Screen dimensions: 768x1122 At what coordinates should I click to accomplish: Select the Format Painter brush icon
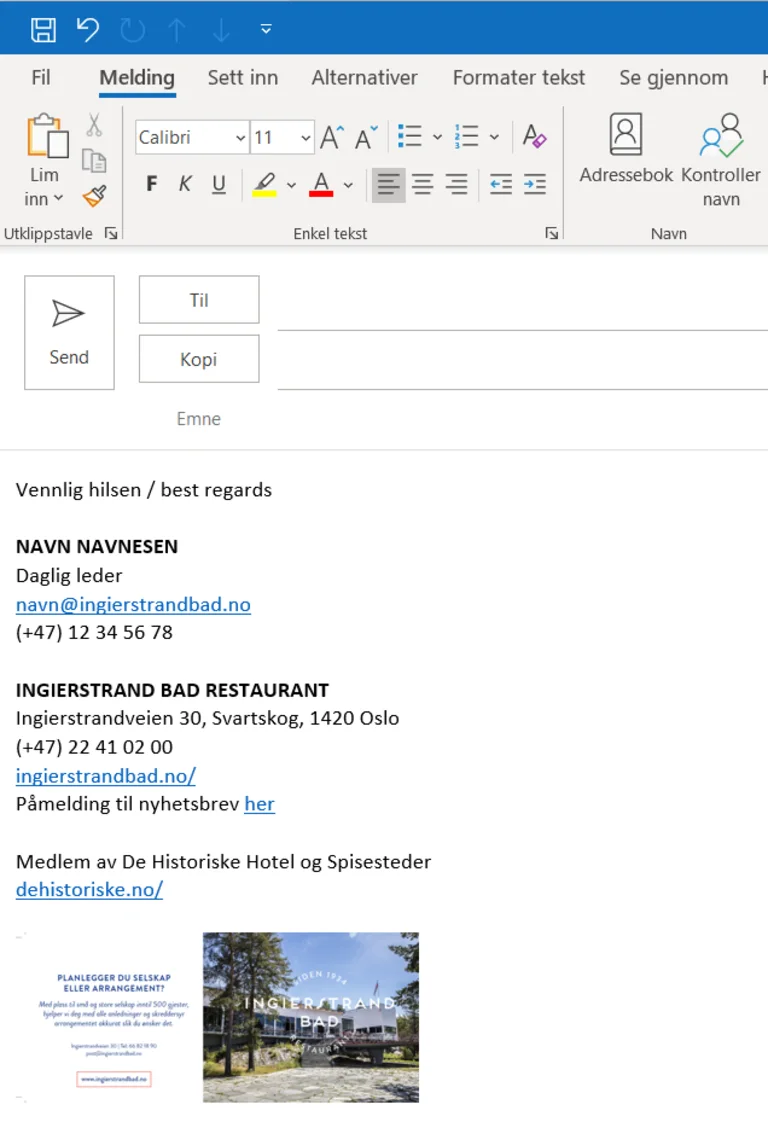pos(94,196)
